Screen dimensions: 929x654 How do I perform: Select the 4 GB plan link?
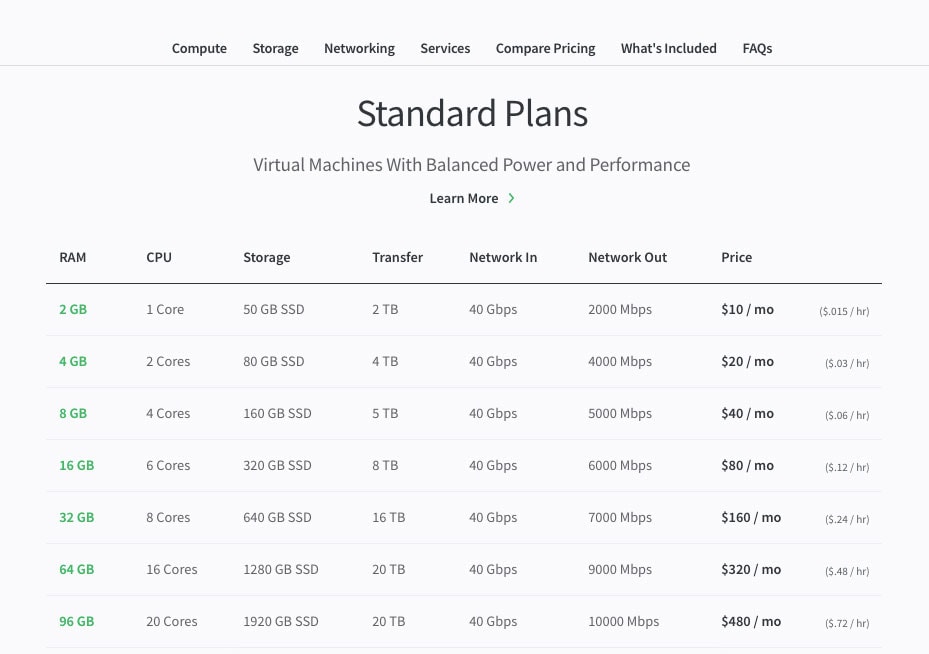(x=73, y=361)
